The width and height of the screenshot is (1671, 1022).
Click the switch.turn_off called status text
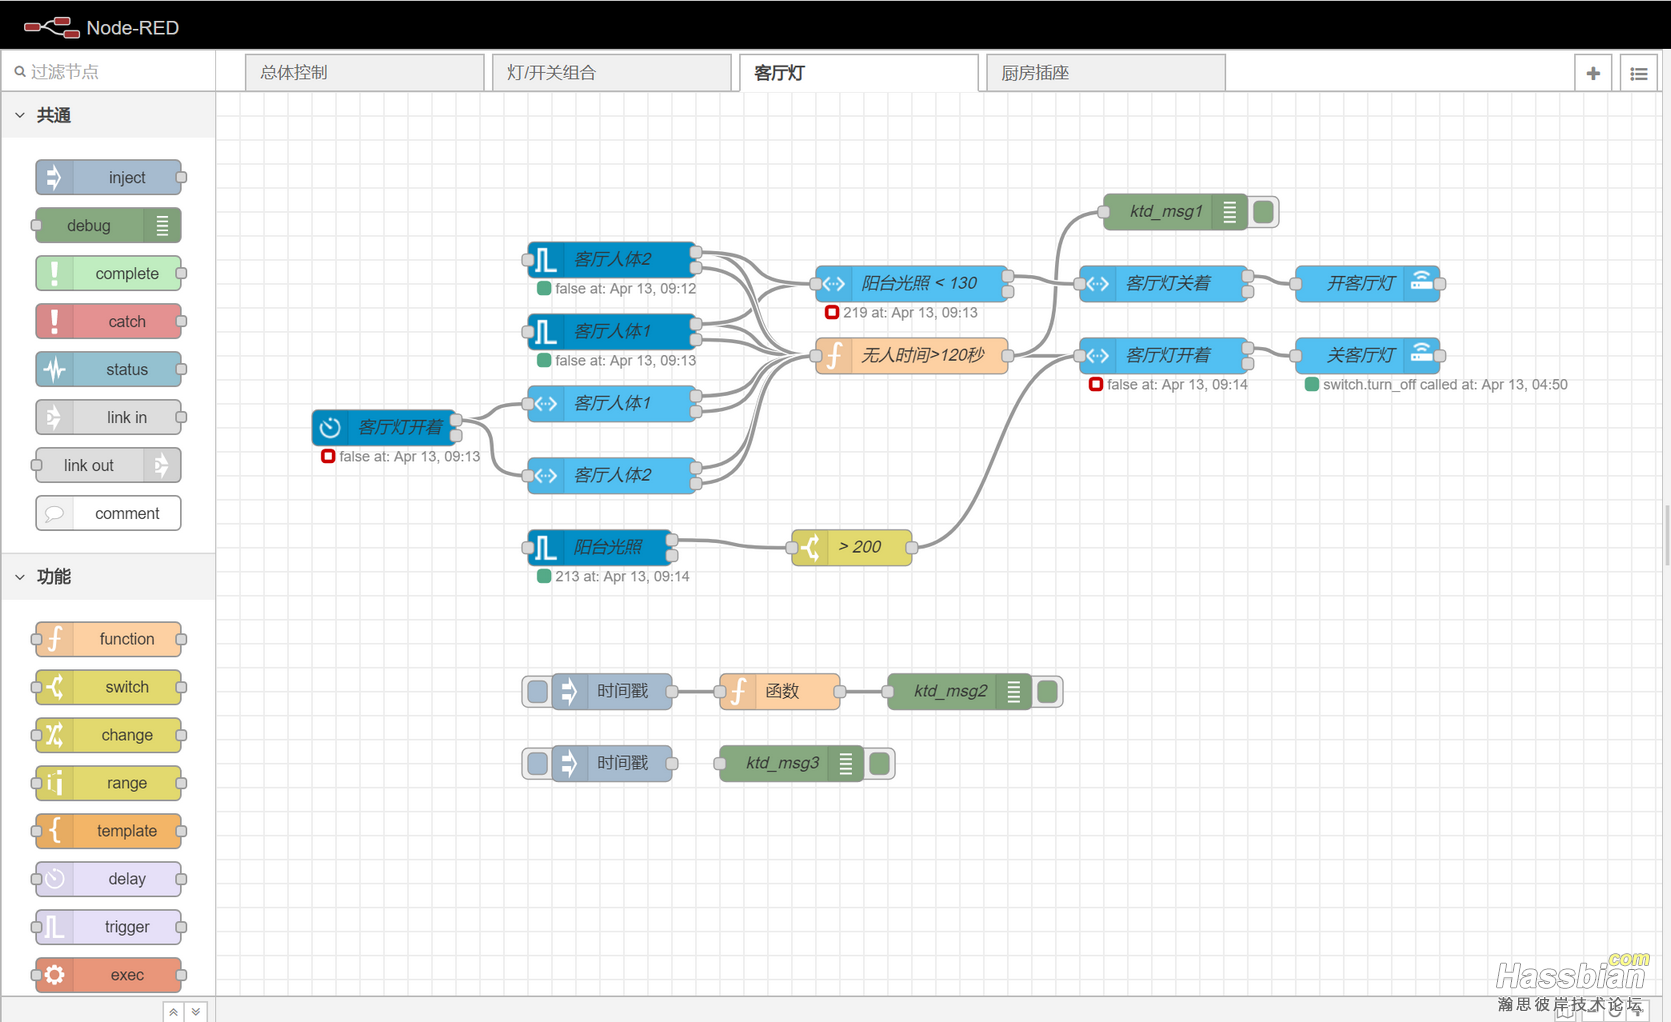[1444, 384]
